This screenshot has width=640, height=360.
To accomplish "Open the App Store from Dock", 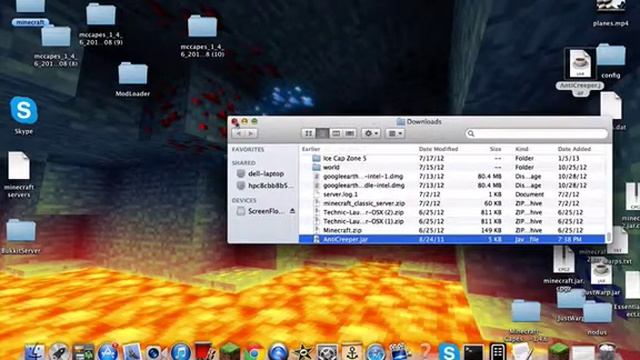I will (x=108, y=352).
